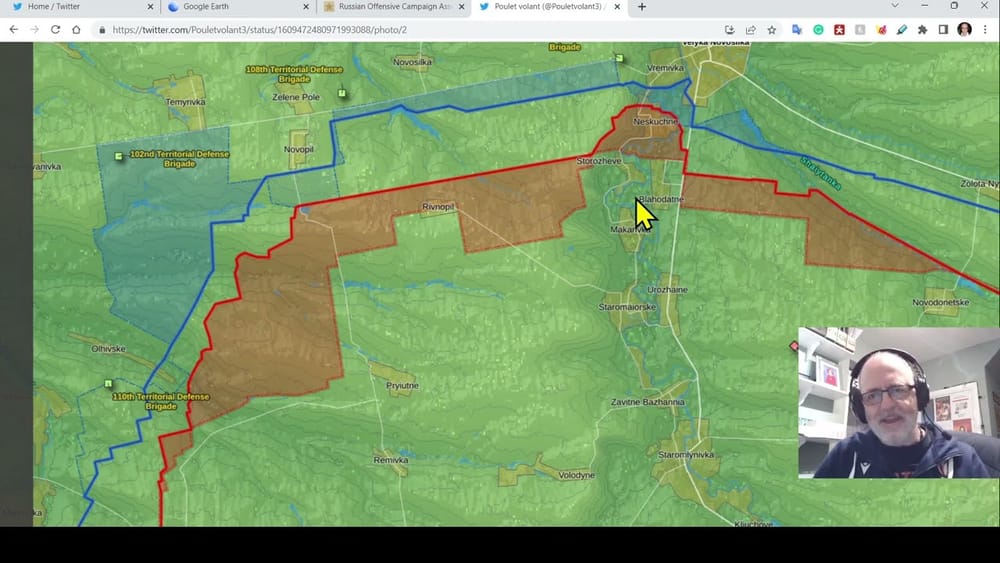Viewport: 1000px width, 563px height.
Task: Reload the current Twitter page
Action: click(x=55, y=30)
